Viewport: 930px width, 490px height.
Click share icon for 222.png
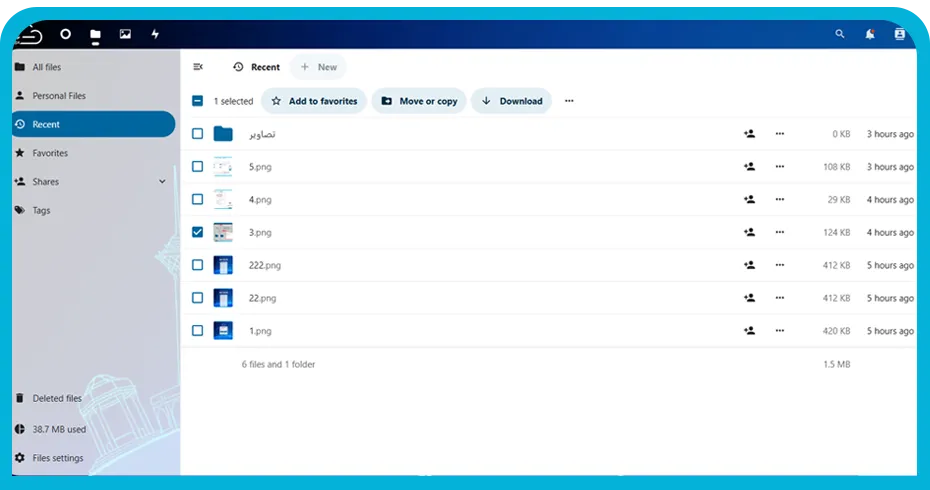pyautogui.click(x=750, y=265)
